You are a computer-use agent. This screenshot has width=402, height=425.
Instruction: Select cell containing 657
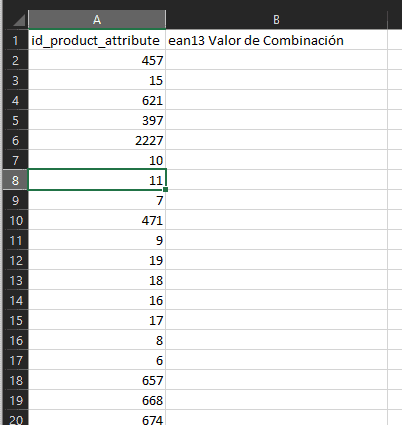pos(97,380)
